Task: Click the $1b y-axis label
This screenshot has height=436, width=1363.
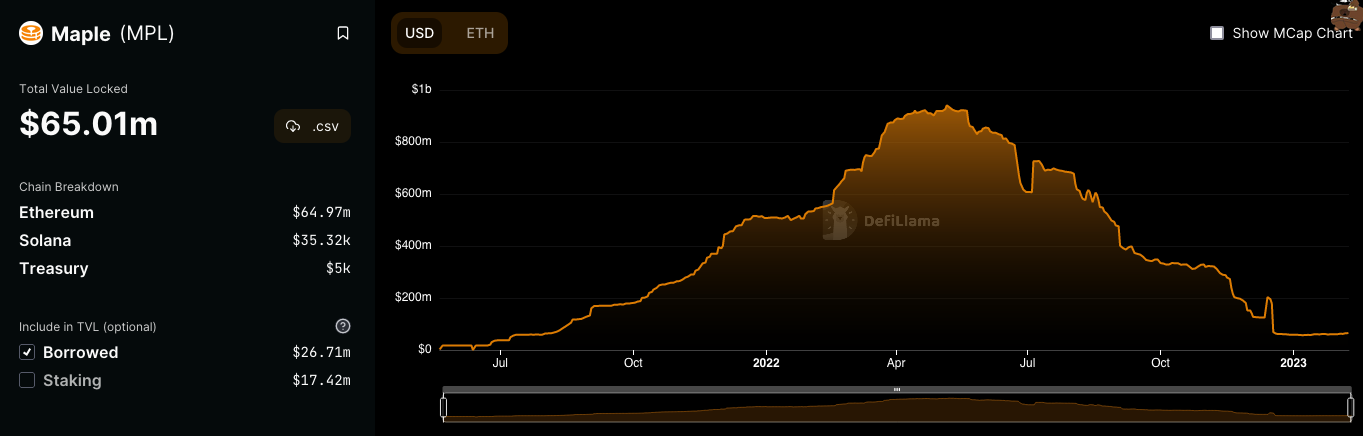Action: click(x=421, y=90)
